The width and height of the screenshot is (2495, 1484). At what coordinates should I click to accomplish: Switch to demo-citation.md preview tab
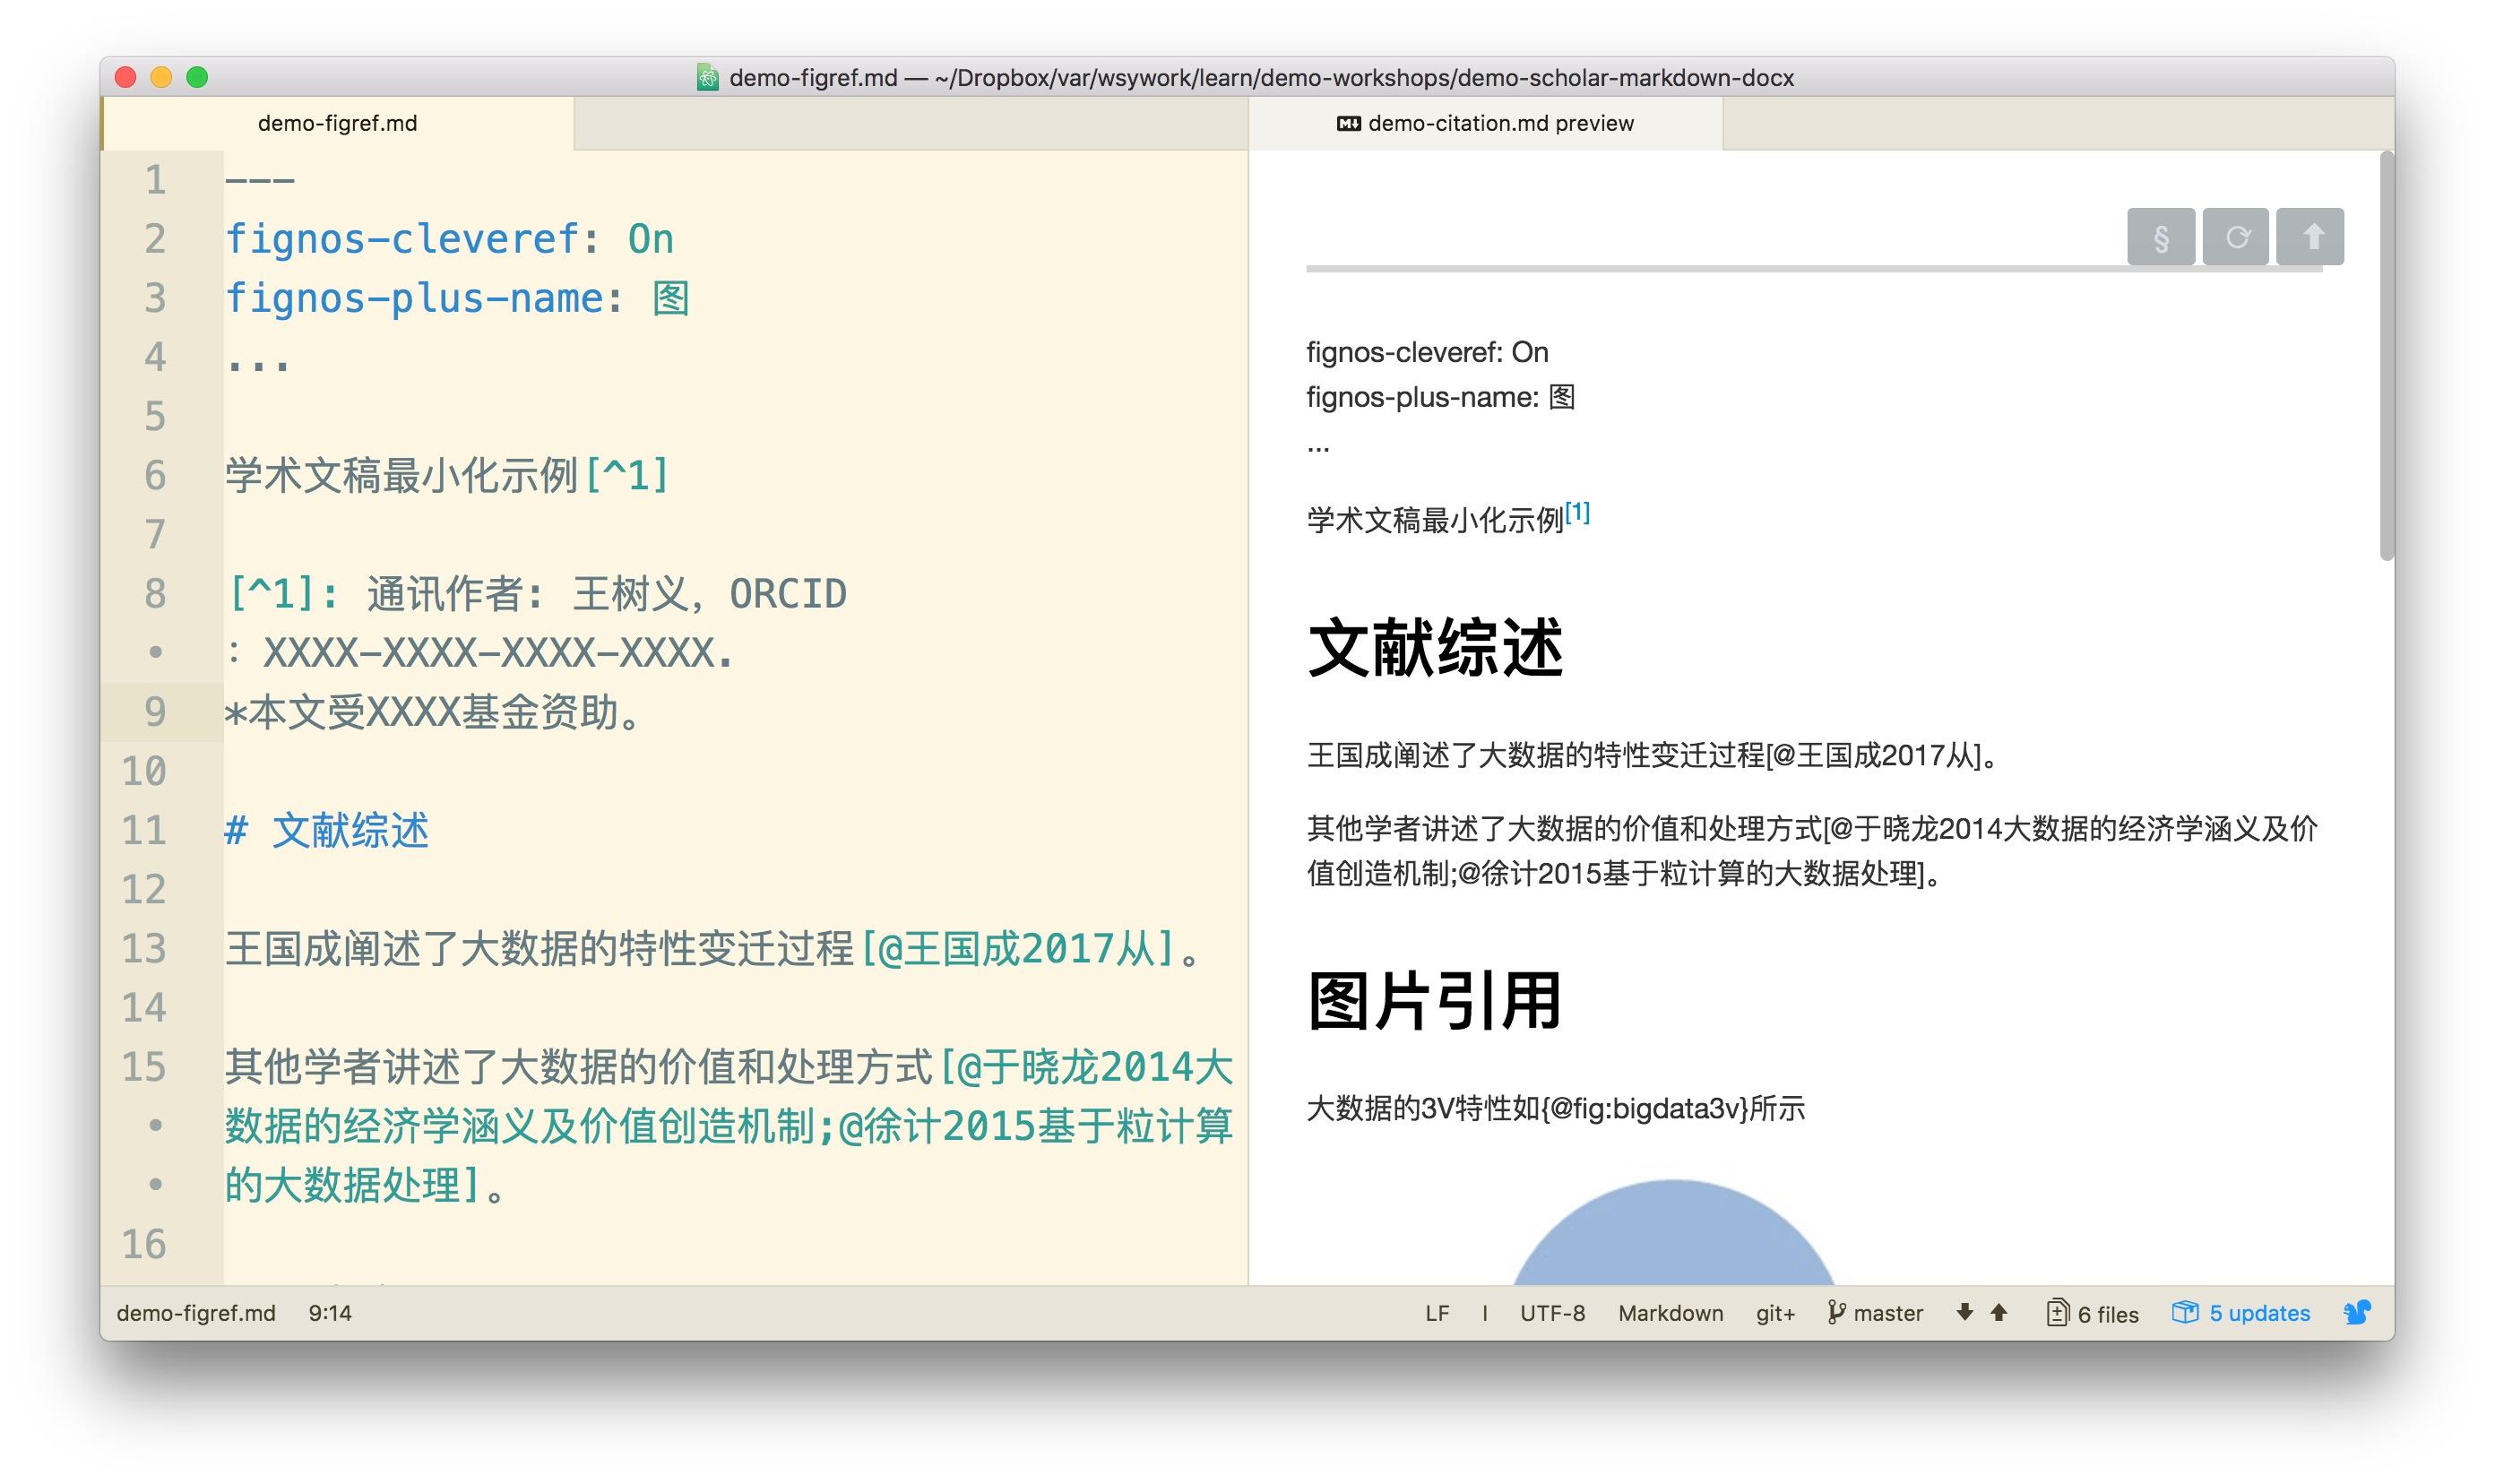tap(1486, 123)
